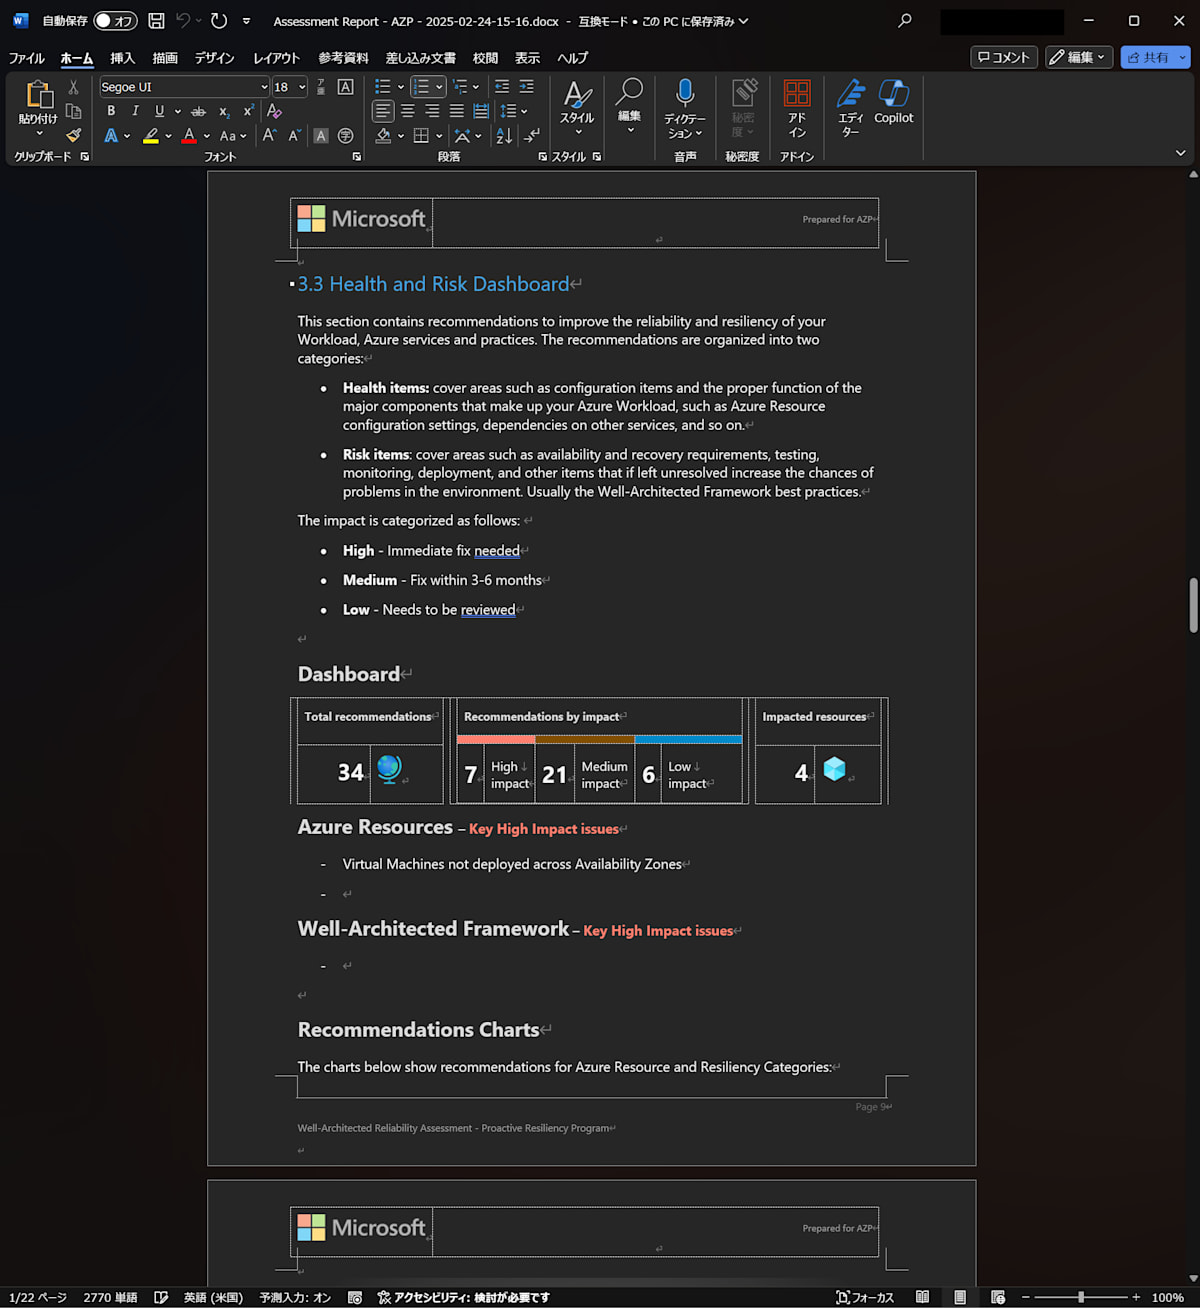Apply red font color

(x=189, y=135)
